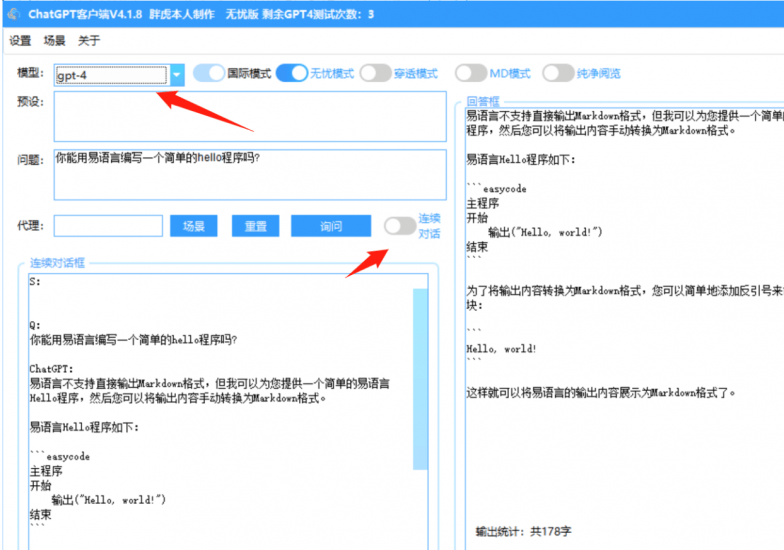The height and width of the screenshot is (550, 784).
Task: Open the 设置 menu
Action: [x=20, y=41]
